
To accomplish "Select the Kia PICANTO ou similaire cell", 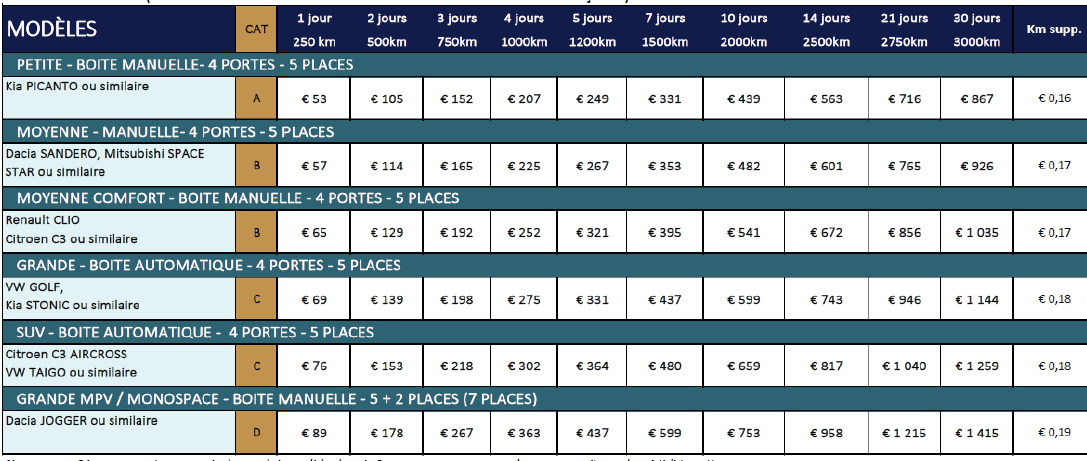I will point(119,98).
